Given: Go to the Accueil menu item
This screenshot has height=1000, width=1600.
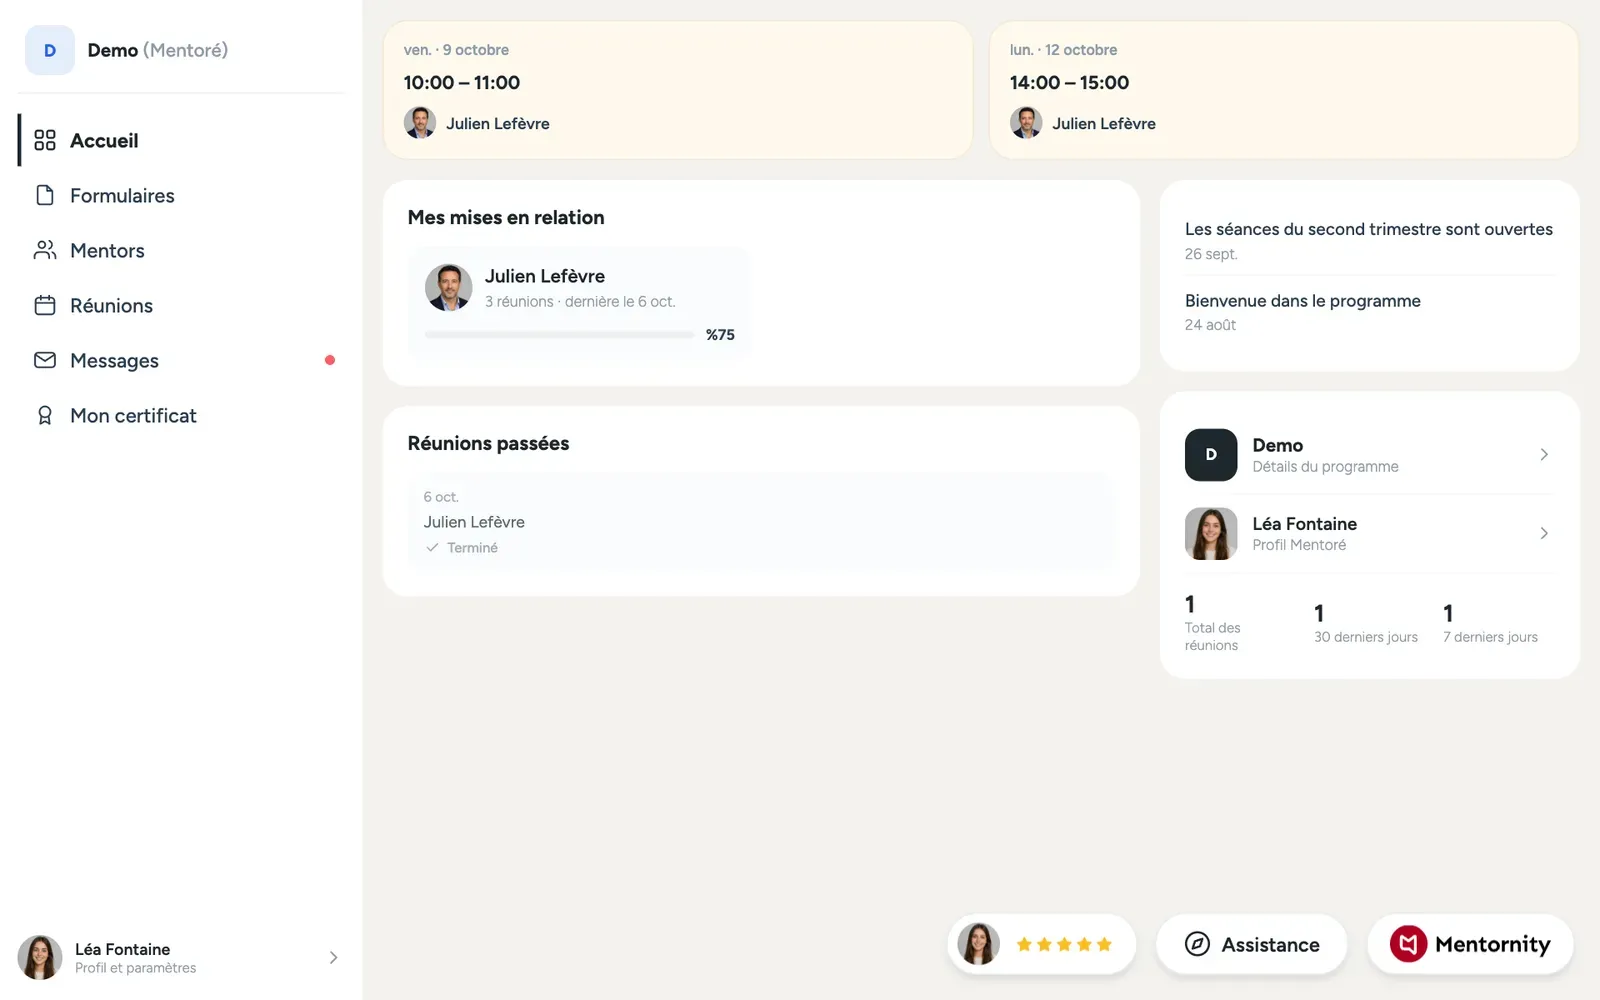Looking at the screenshot, I should pyautogui.click(x=181, y=140).
